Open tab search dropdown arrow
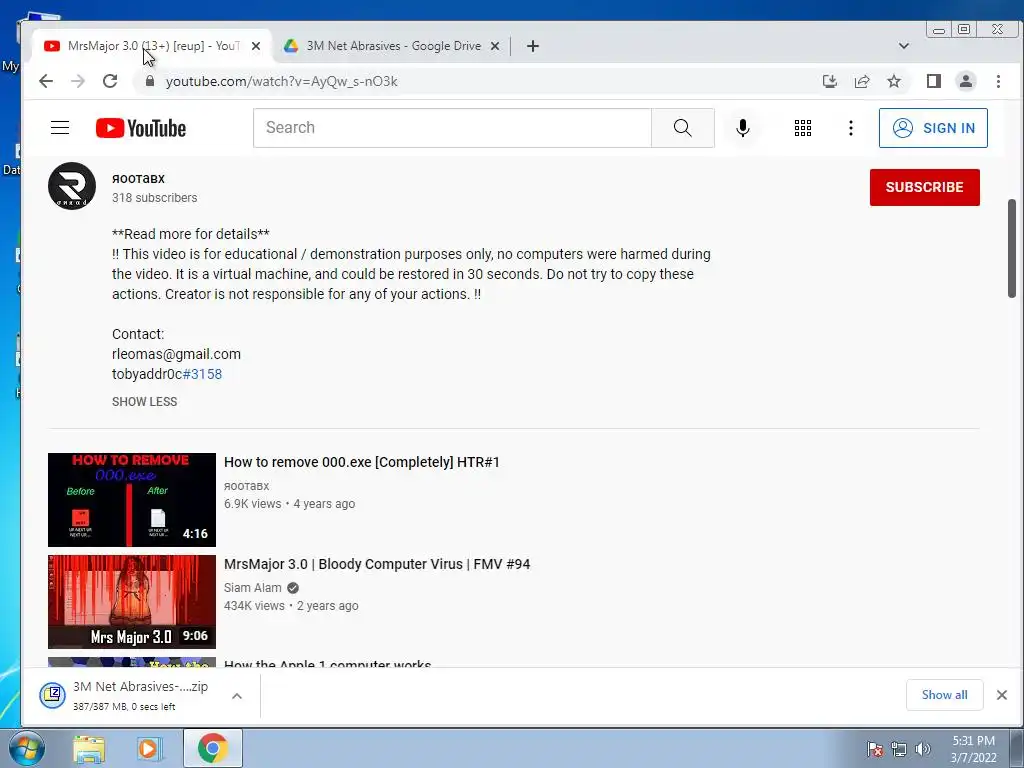Image resolution: width=1024 pixels, height=768 pixels. pos(904,46)
